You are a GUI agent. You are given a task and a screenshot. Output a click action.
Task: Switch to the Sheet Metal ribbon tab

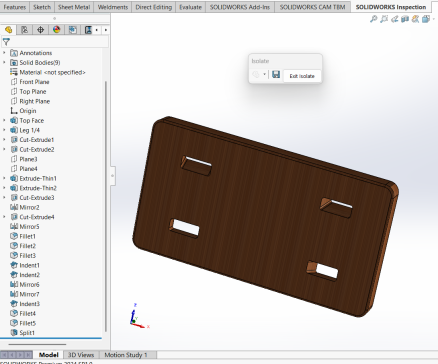[74, 7]
